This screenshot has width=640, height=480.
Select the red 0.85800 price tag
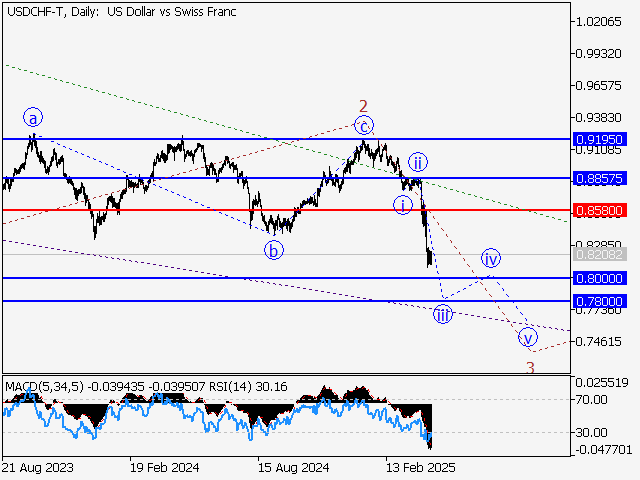(600, 211)
